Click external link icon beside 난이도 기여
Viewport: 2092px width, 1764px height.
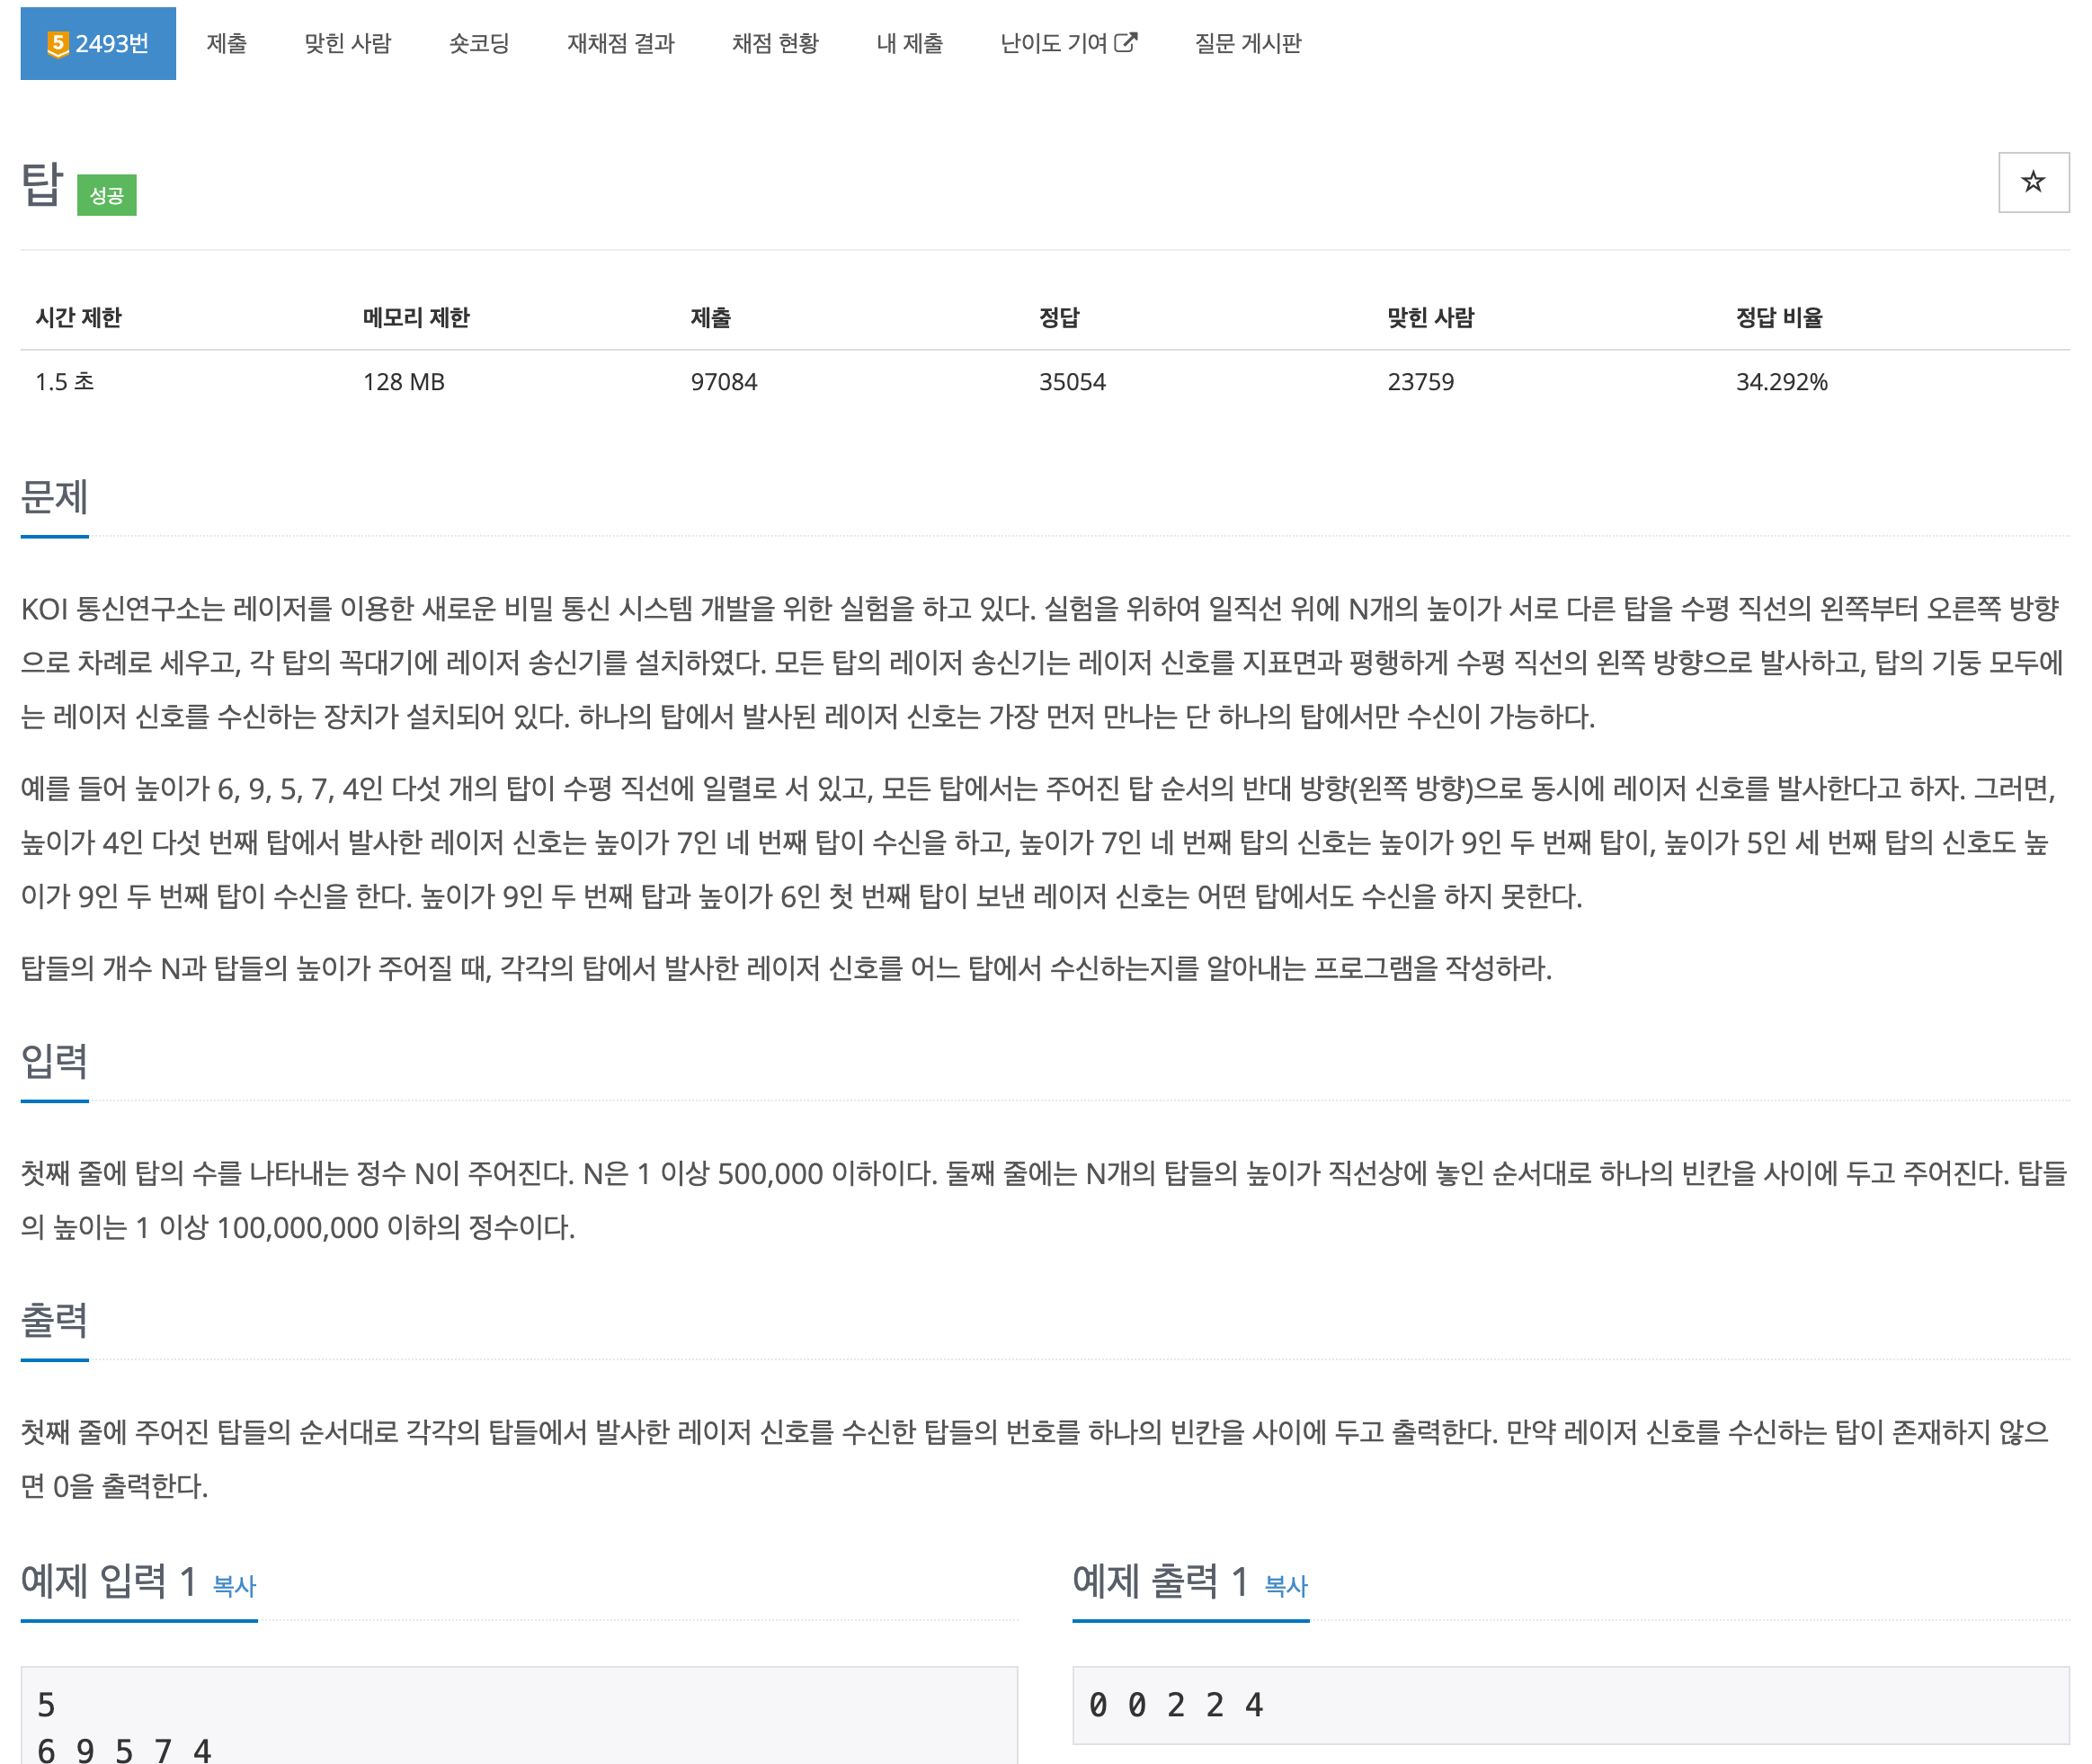[x=1125, y=43]
